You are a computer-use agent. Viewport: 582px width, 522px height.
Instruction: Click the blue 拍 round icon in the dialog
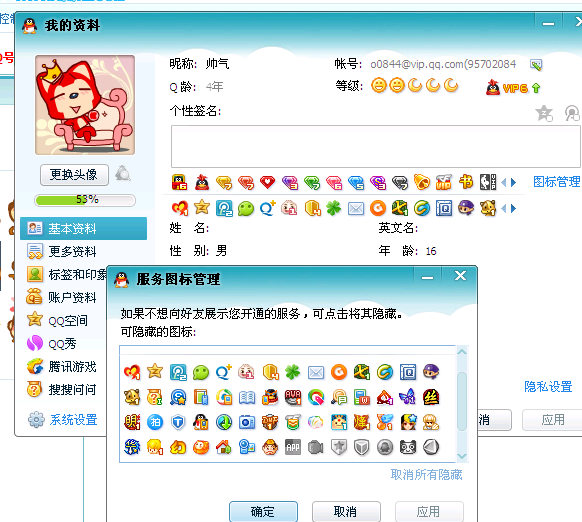click(x=155, y=423)
